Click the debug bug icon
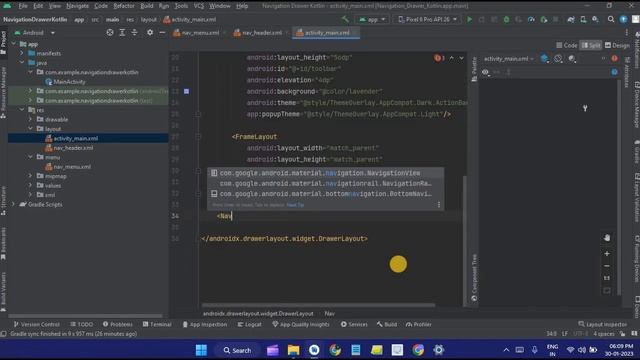 coord(506,19)
